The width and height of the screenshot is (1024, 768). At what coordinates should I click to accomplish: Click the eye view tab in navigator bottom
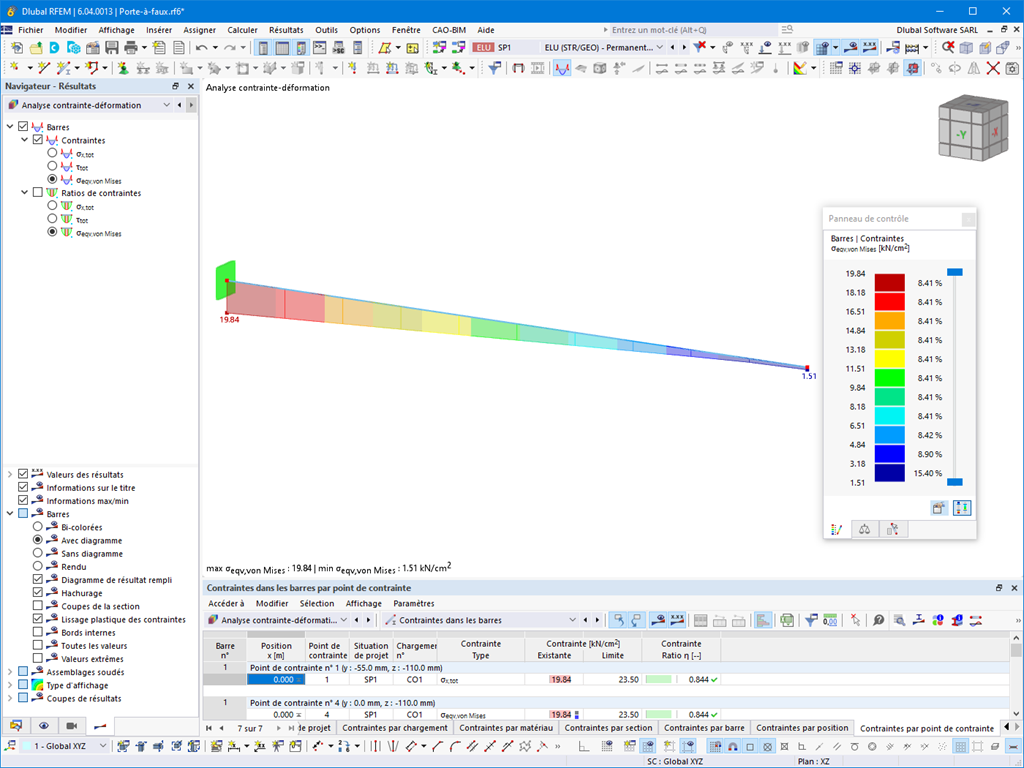pyautogui.click(x=44, y=726)
